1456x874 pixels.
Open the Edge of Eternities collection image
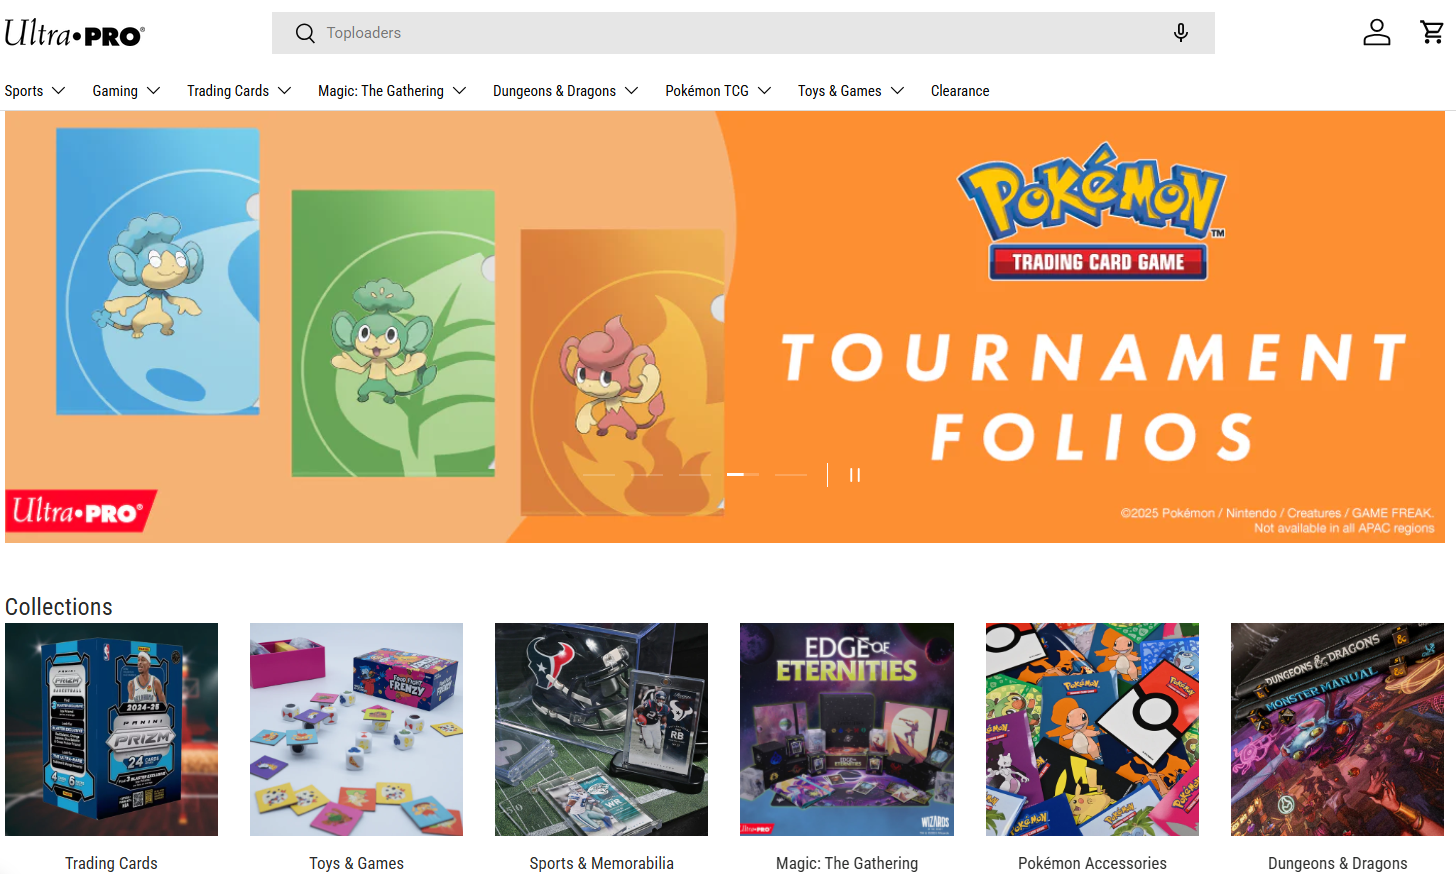tap(846, 729)
